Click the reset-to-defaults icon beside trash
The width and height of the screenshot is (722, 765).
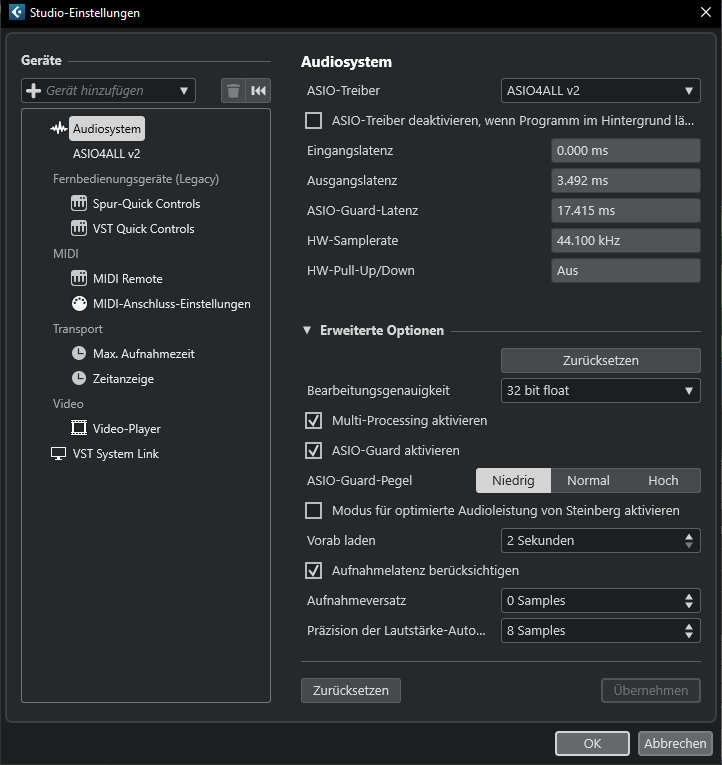(x=259, y=91)
